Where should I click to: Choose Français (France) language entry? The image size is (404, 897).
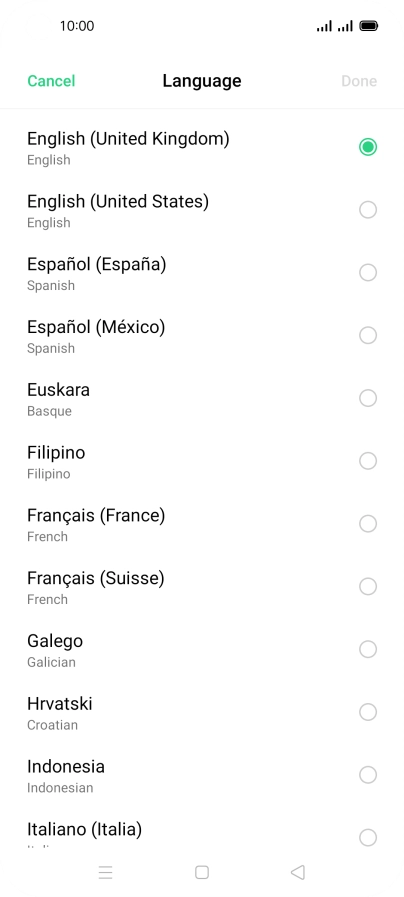click(x=202, y=524)
